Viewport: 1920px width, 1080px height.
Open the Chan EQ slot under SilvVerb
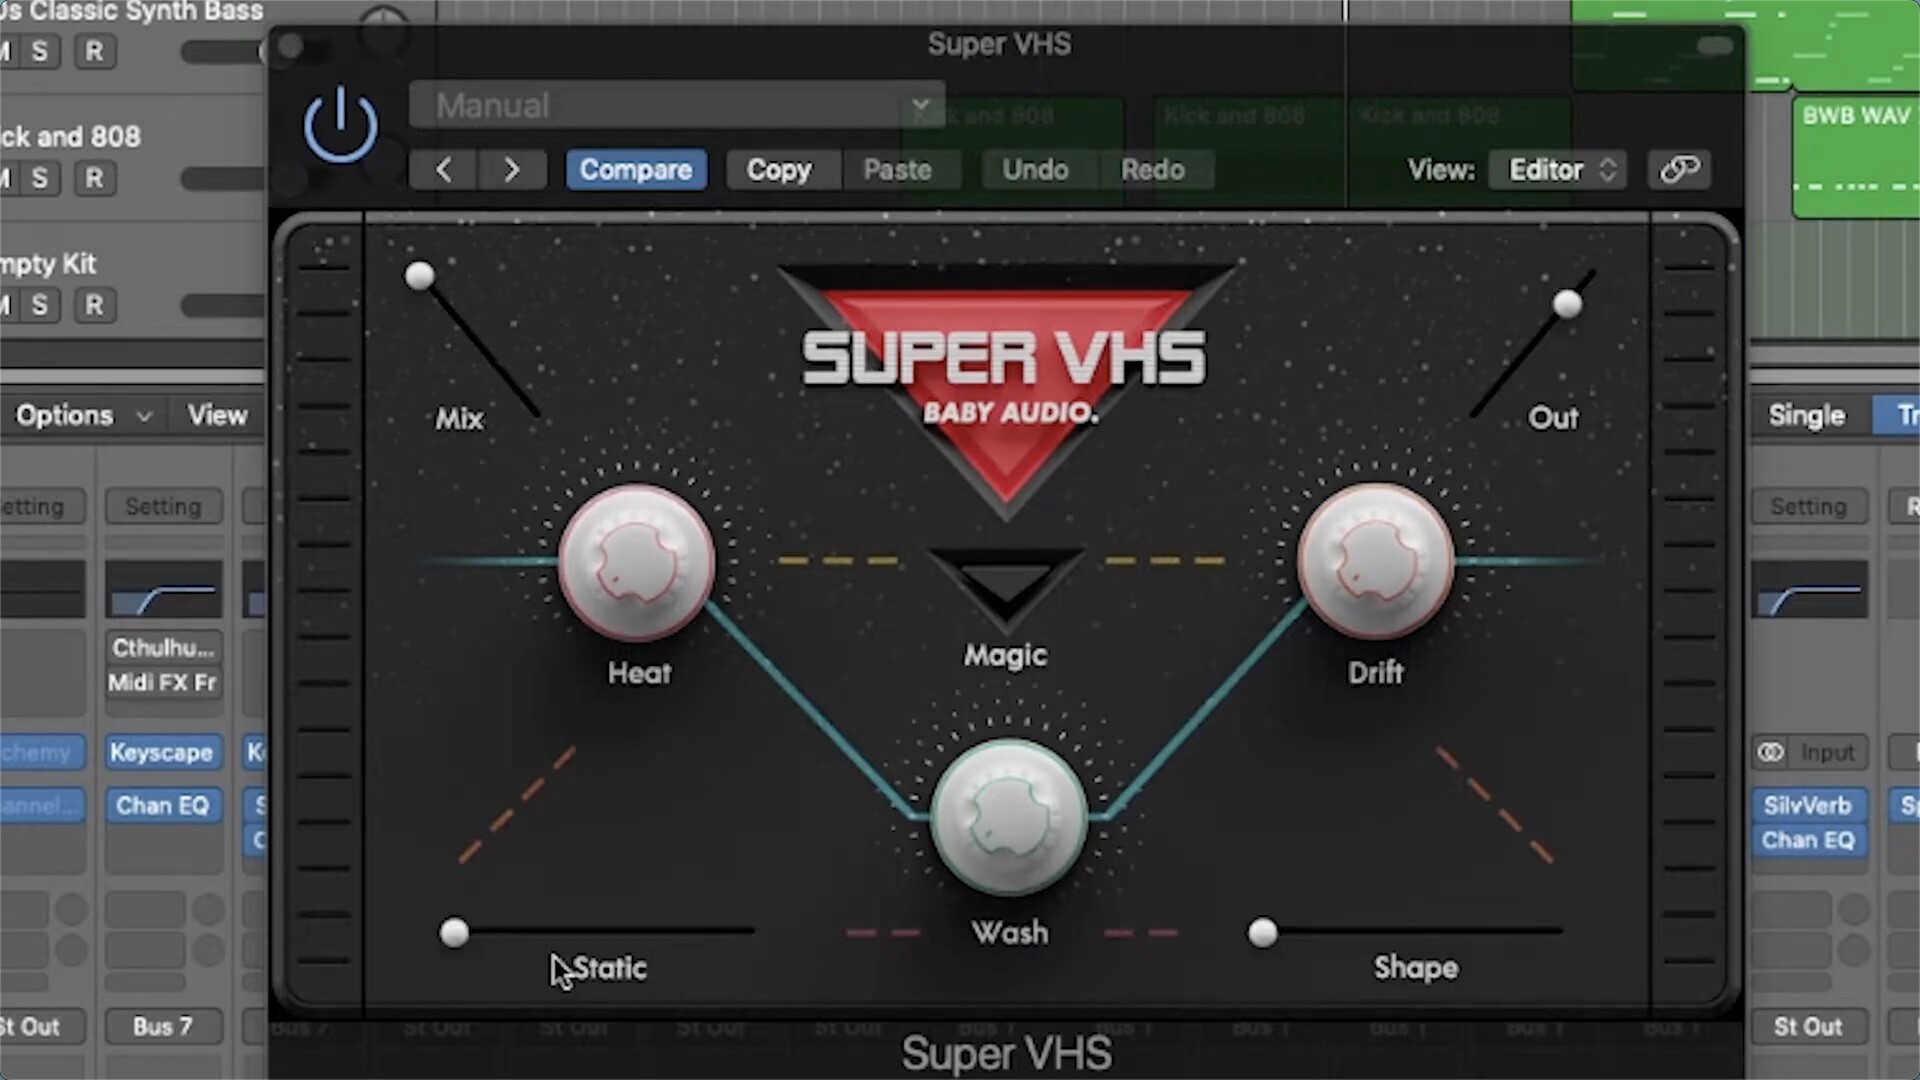1809,841
